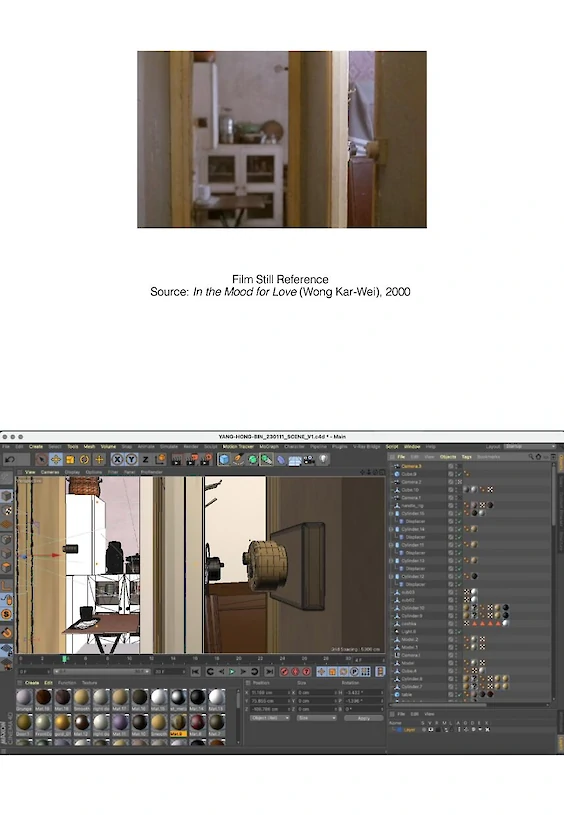Select the Live Selection arrow tool
564x815 pixels.
[x=41, y=459]
